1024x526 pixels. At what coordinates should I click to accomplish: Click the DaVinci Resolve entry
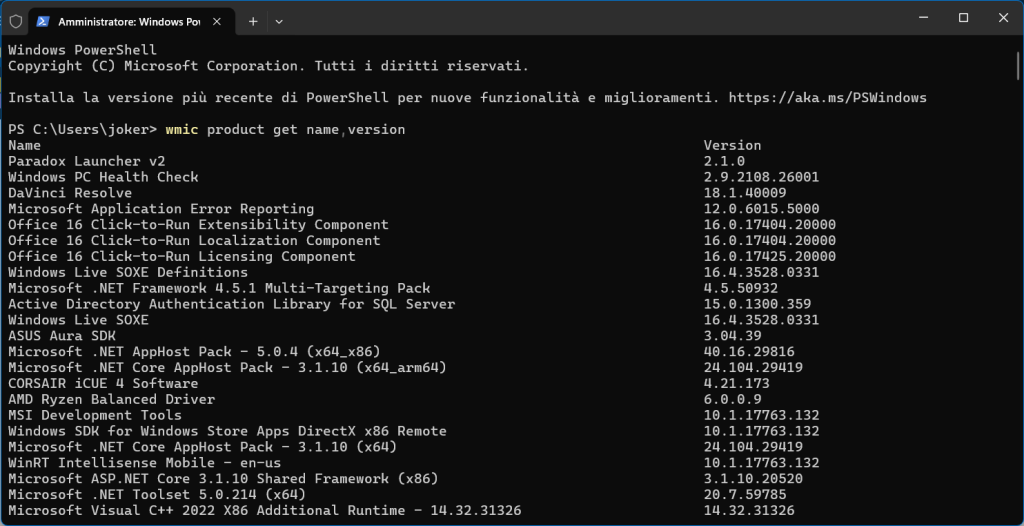click(70, 193)
